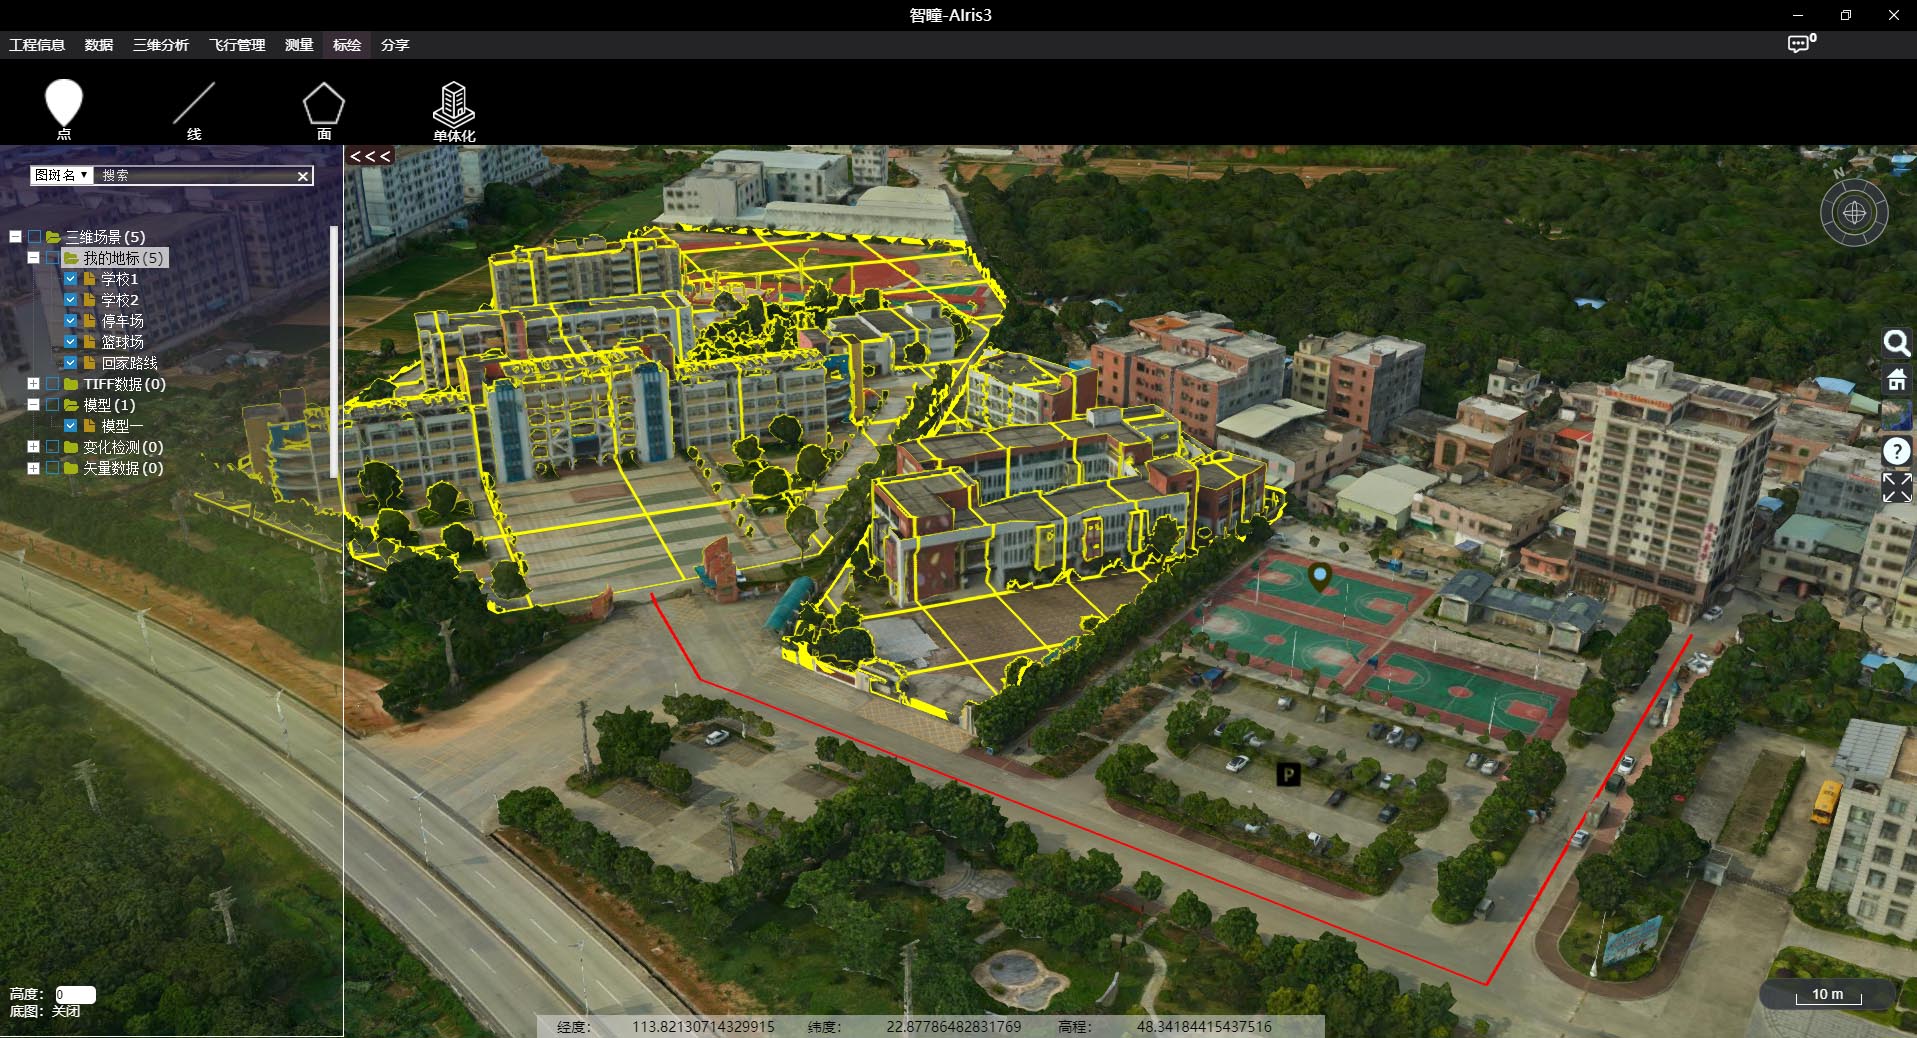The width and height of the screenshot is (1917, 1038).
Task: Uncheck the 回家路线 layer checkbox
Action: tap(71, 363)
